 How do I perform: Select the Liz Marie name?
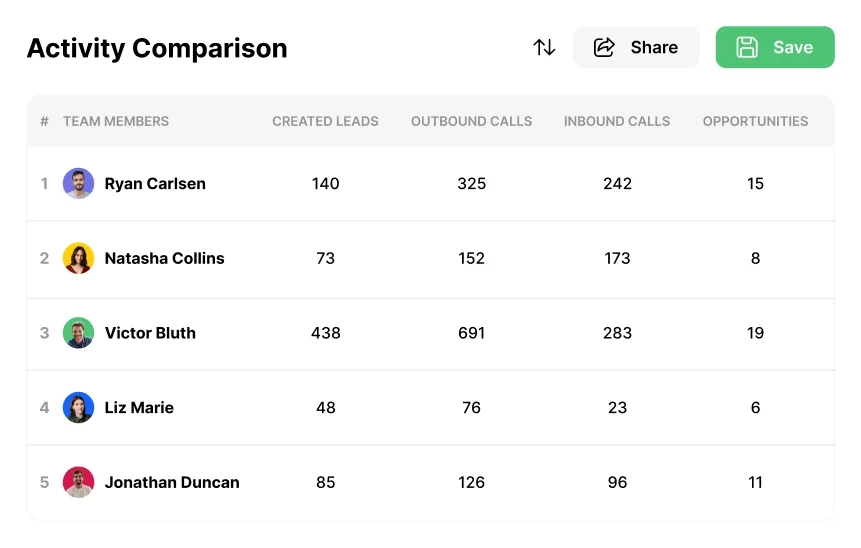coord(139,408)
